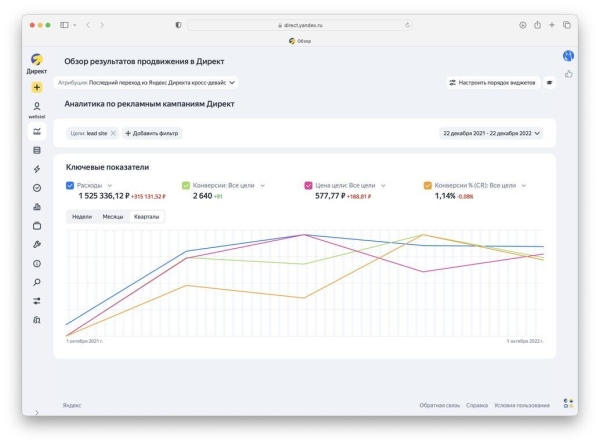Click the yellow plus create button in sidebar

pos(37,88)
